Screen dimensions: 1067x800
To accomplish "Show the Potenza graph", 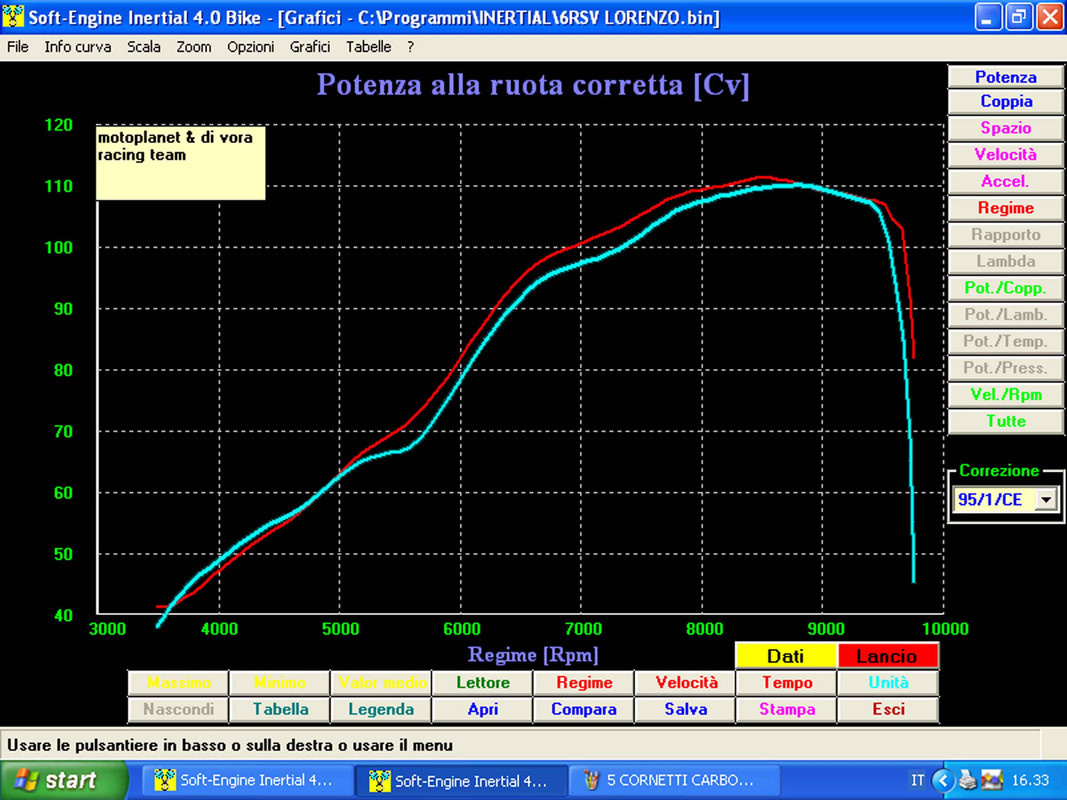I will 1005,76.
